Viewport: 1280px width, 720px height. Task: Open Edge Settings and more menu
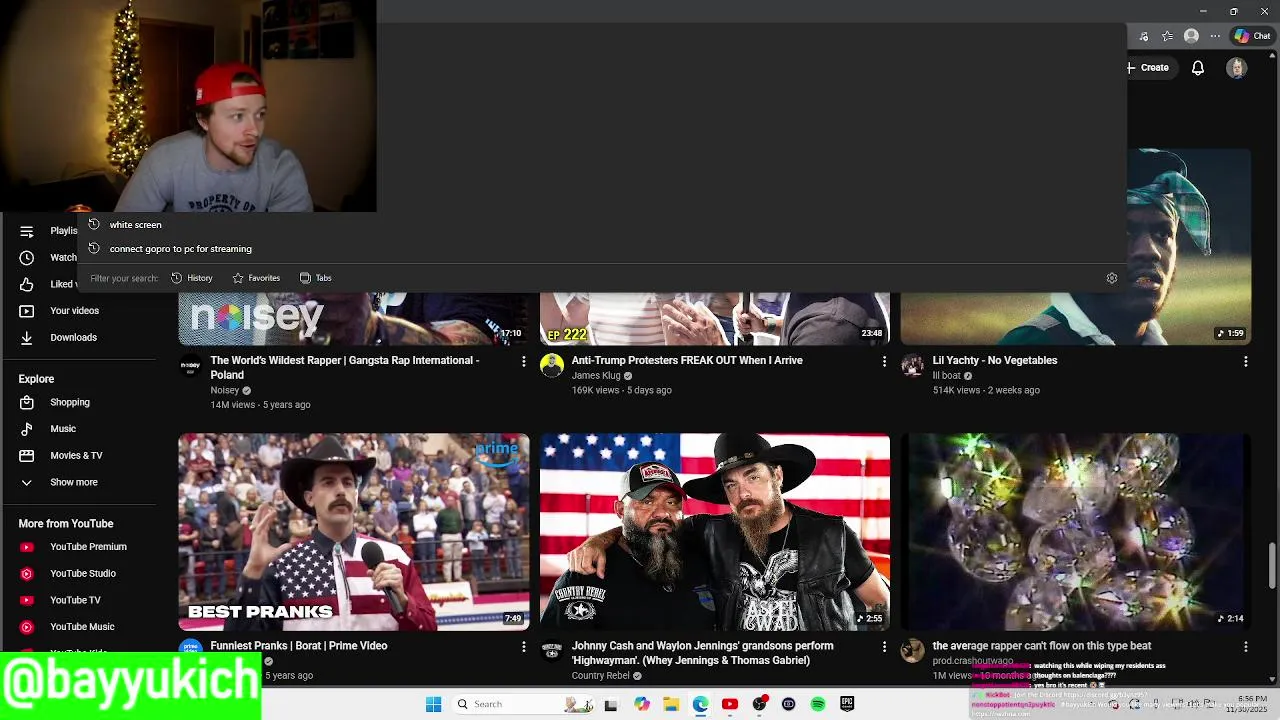click(x=1215, y=36)
